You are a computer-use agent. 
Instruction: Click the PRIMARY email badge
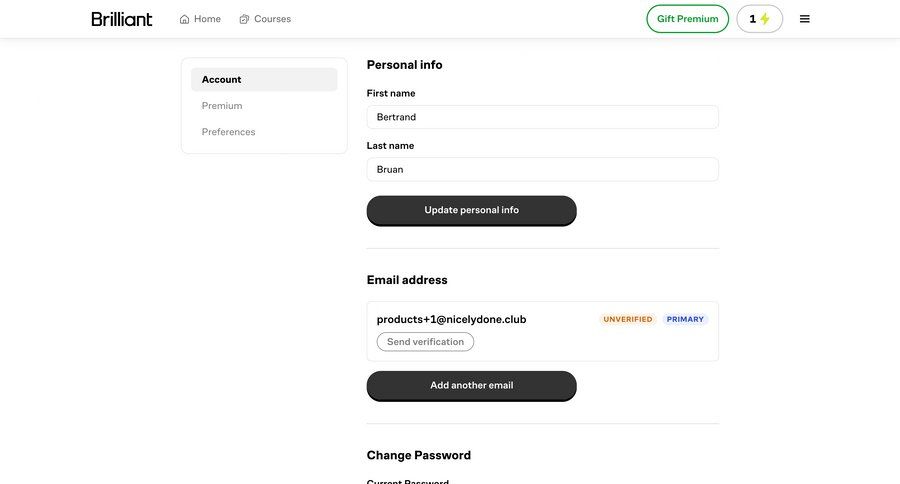pos(685,319)
